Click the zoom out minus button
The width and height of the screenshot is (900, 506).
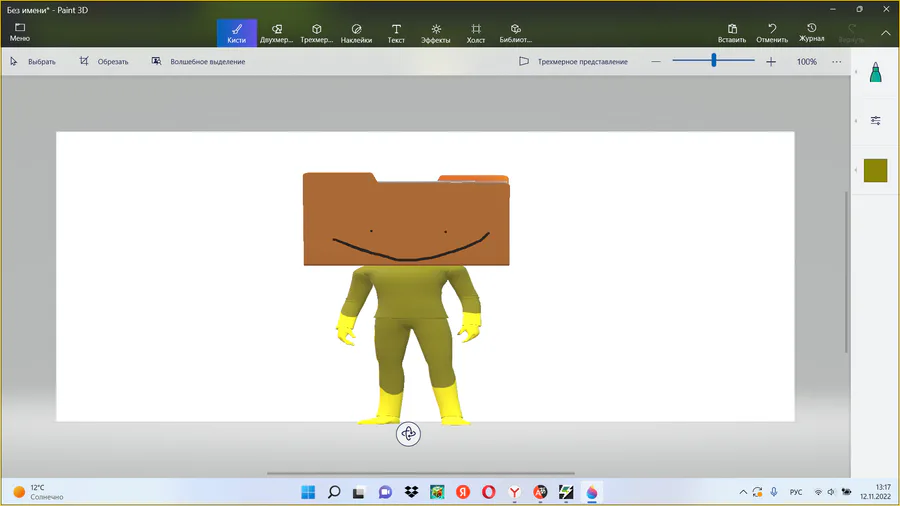point(656,61)
